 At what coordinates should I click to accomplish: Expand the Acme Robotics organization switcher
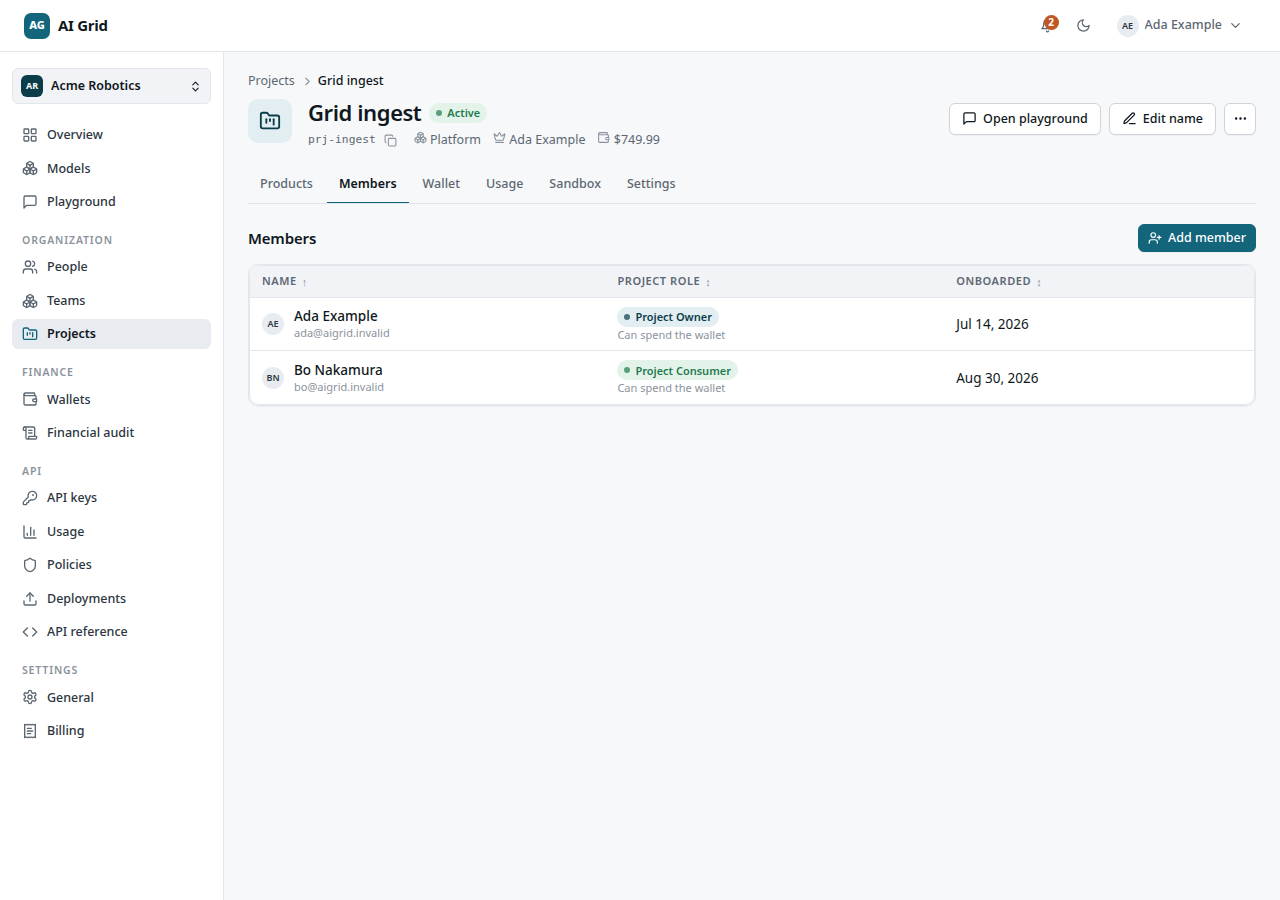111,86
